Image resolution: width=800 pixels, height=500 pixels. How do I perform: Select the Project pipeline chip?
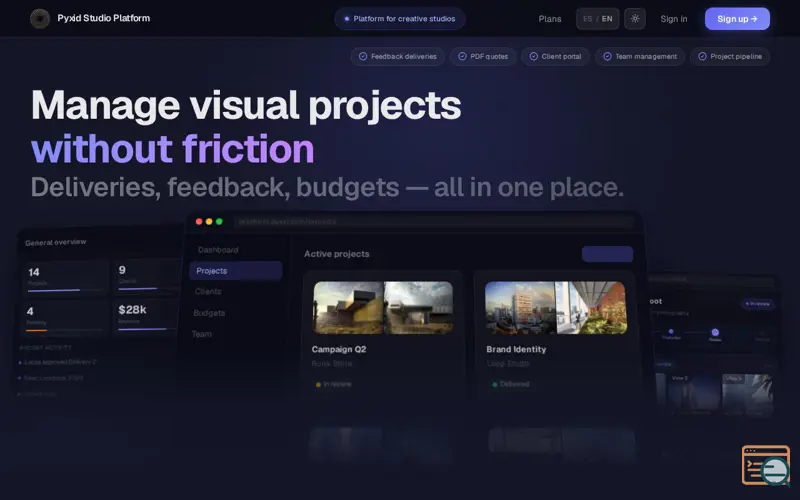[x=730, y=57]
